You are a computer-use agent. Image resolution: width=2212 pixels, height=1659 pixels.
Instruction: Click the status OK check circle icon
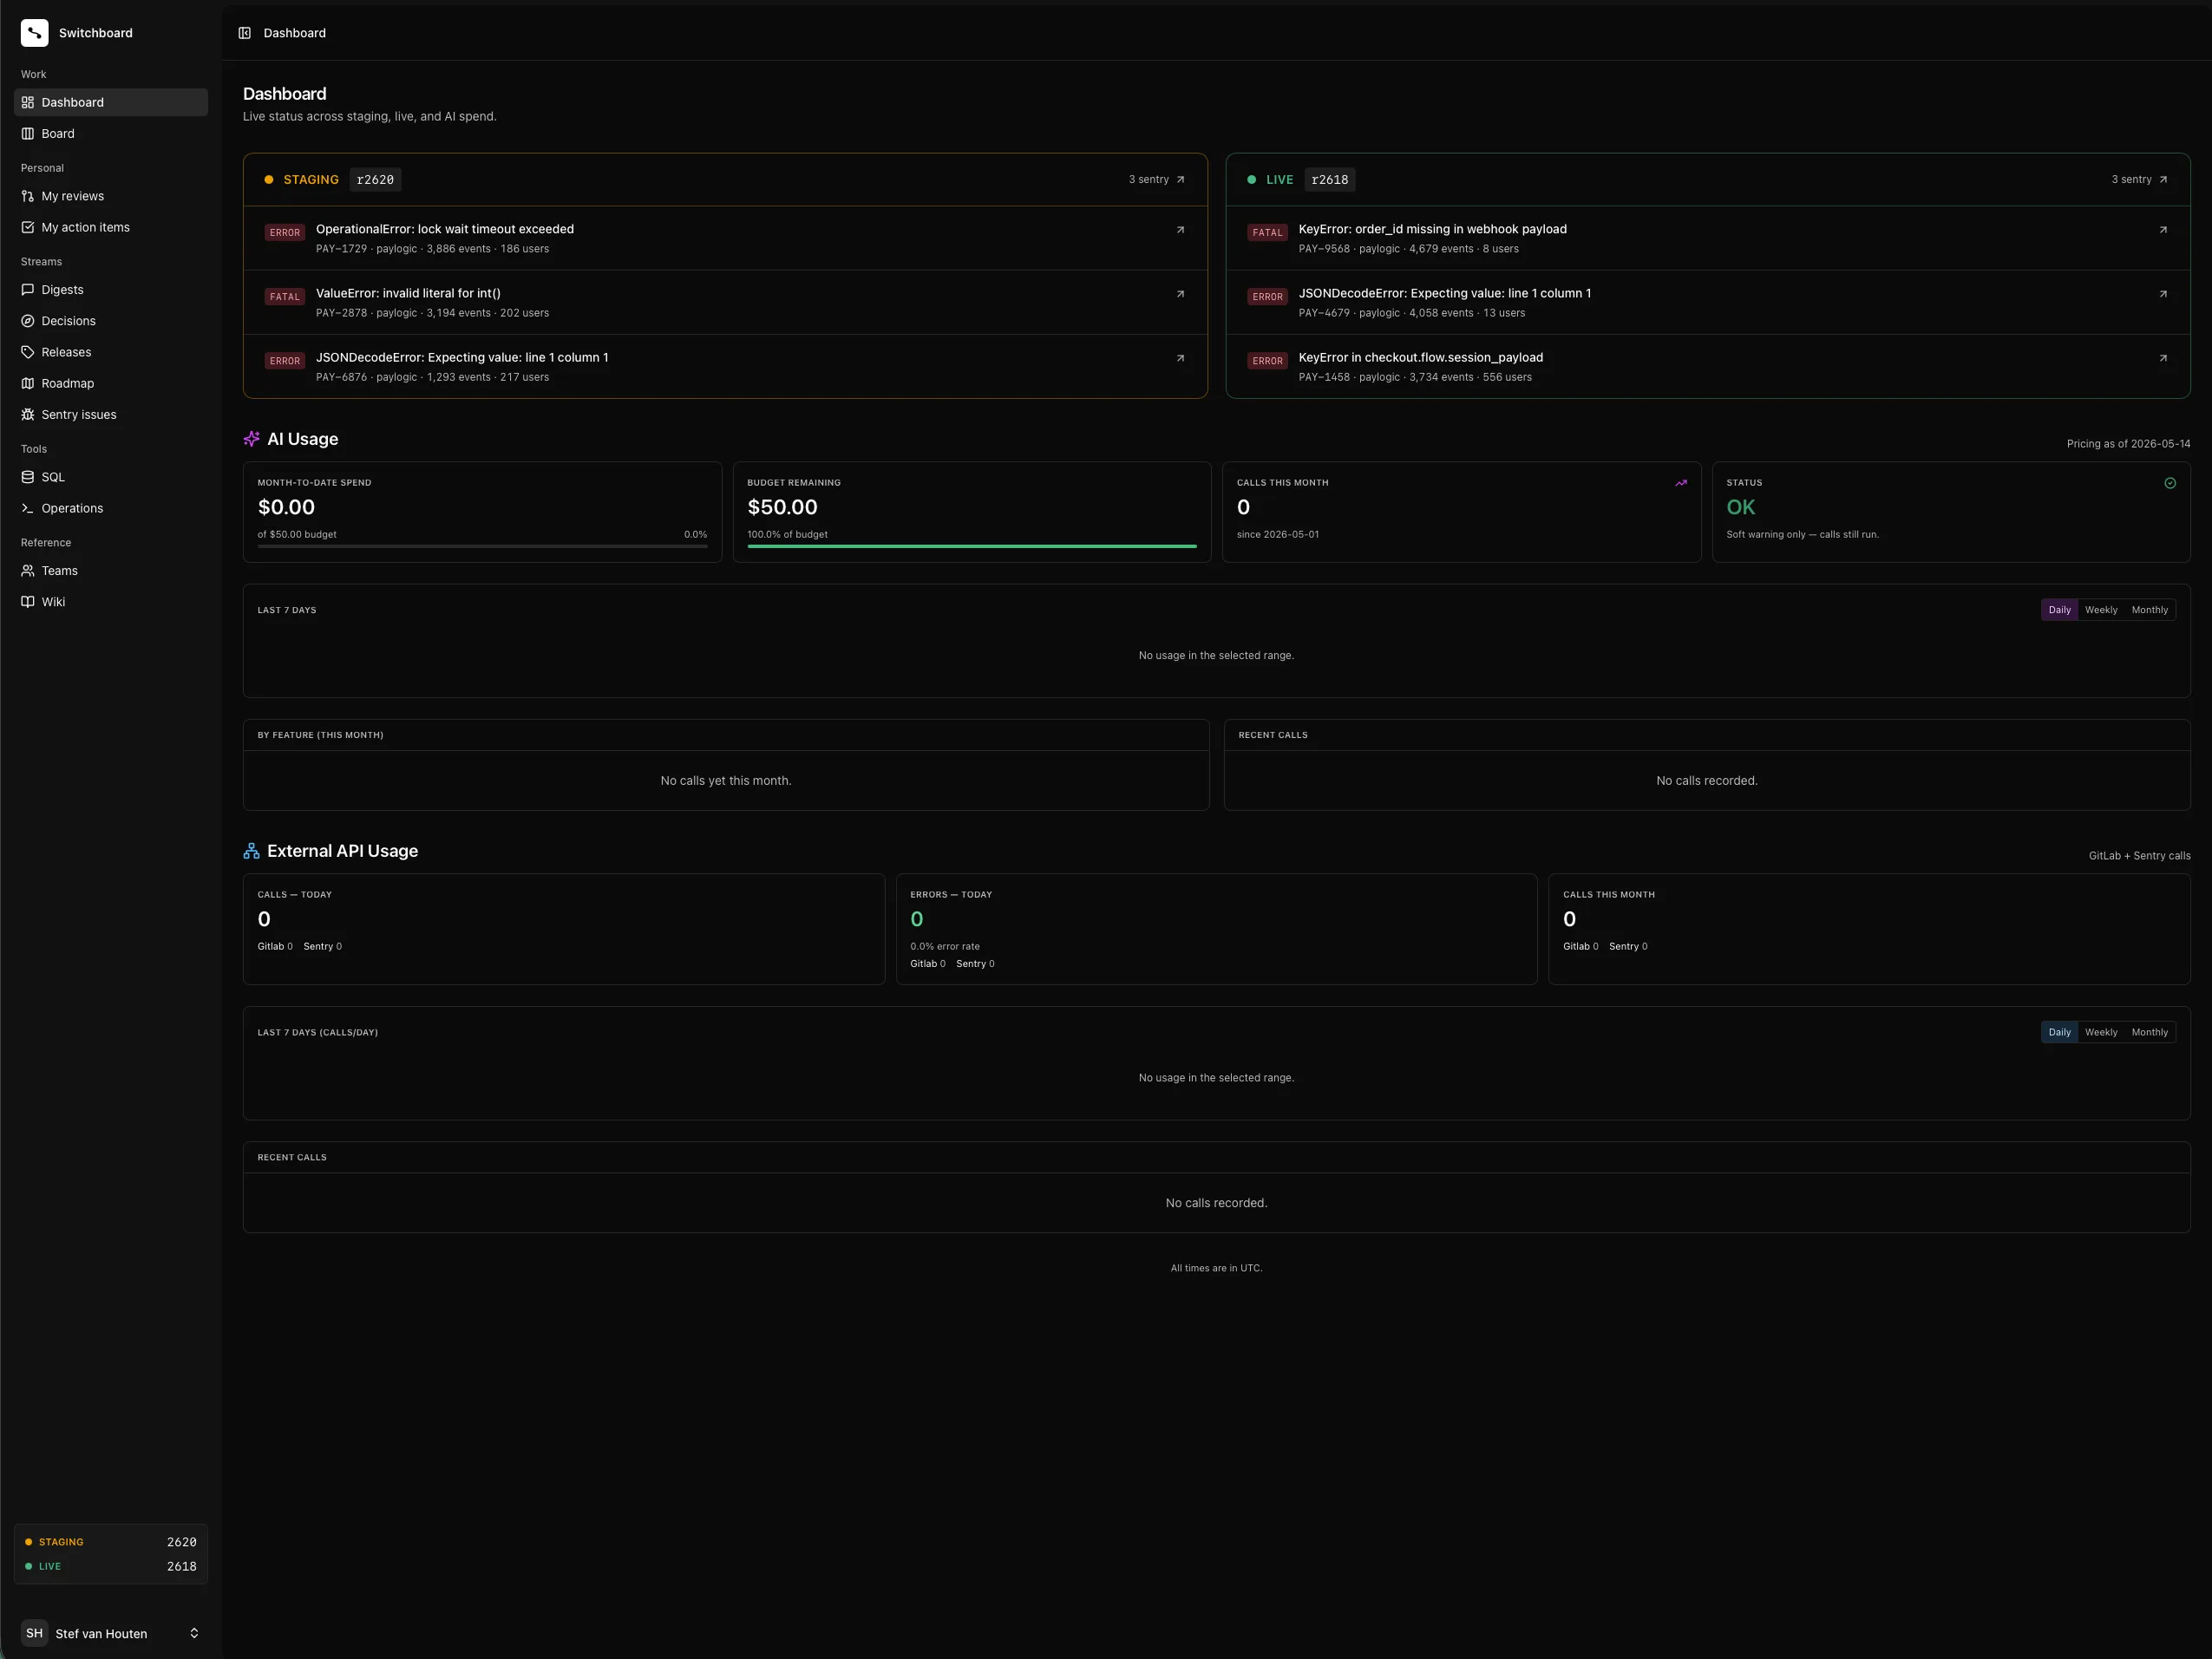click(2170, 483)
